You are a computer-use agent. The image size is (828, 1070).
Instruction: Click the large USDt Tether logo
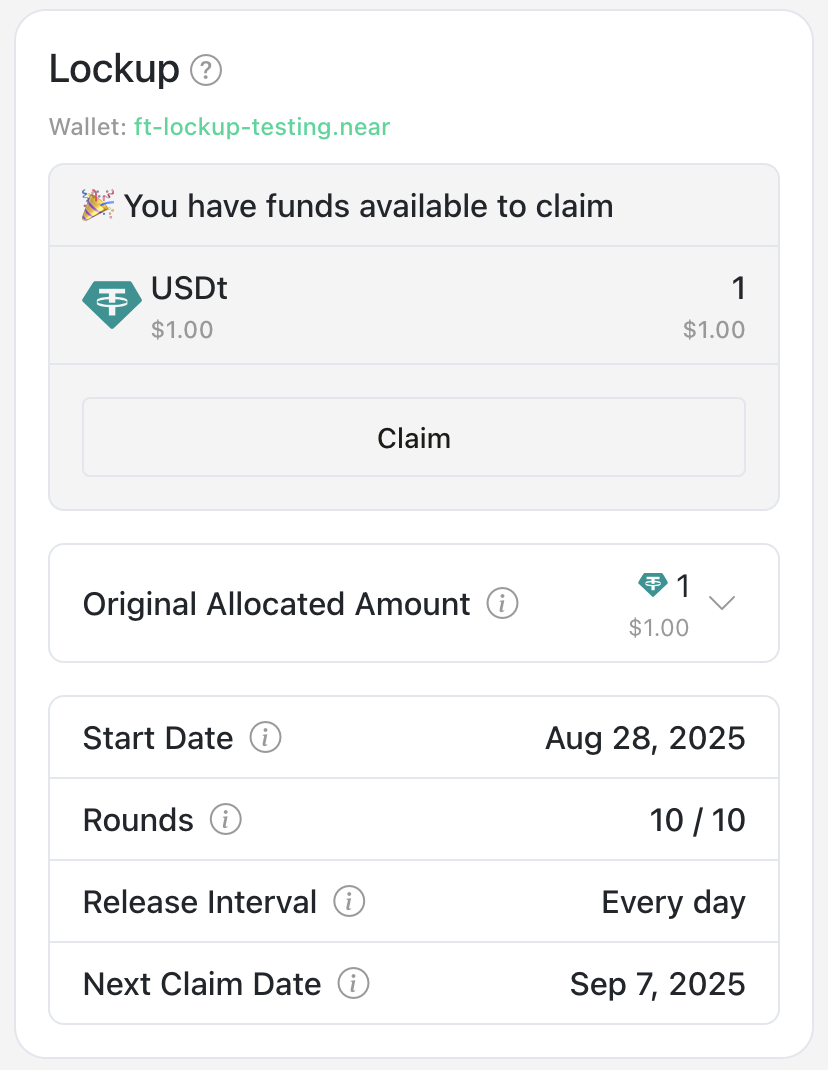tap(111, 304)
